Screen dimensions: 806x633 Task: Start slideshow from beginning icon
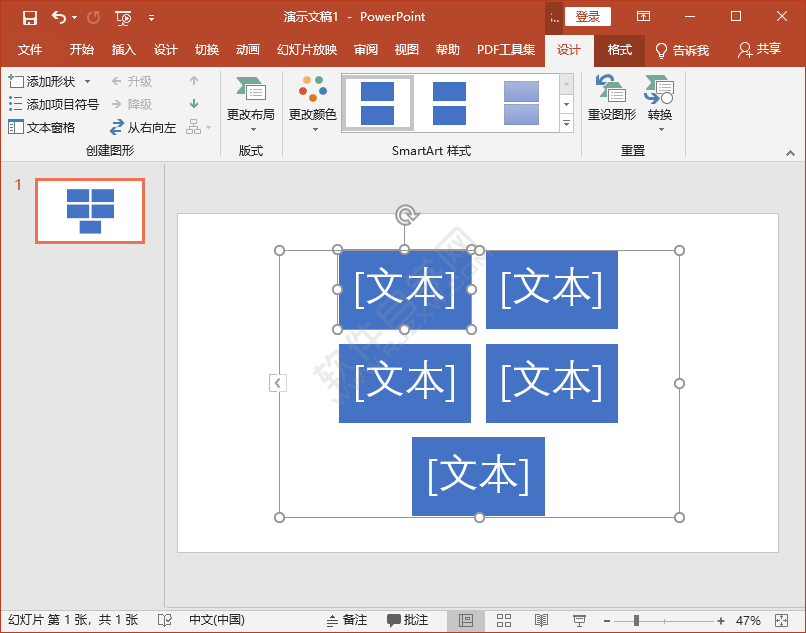click(123, 18)
